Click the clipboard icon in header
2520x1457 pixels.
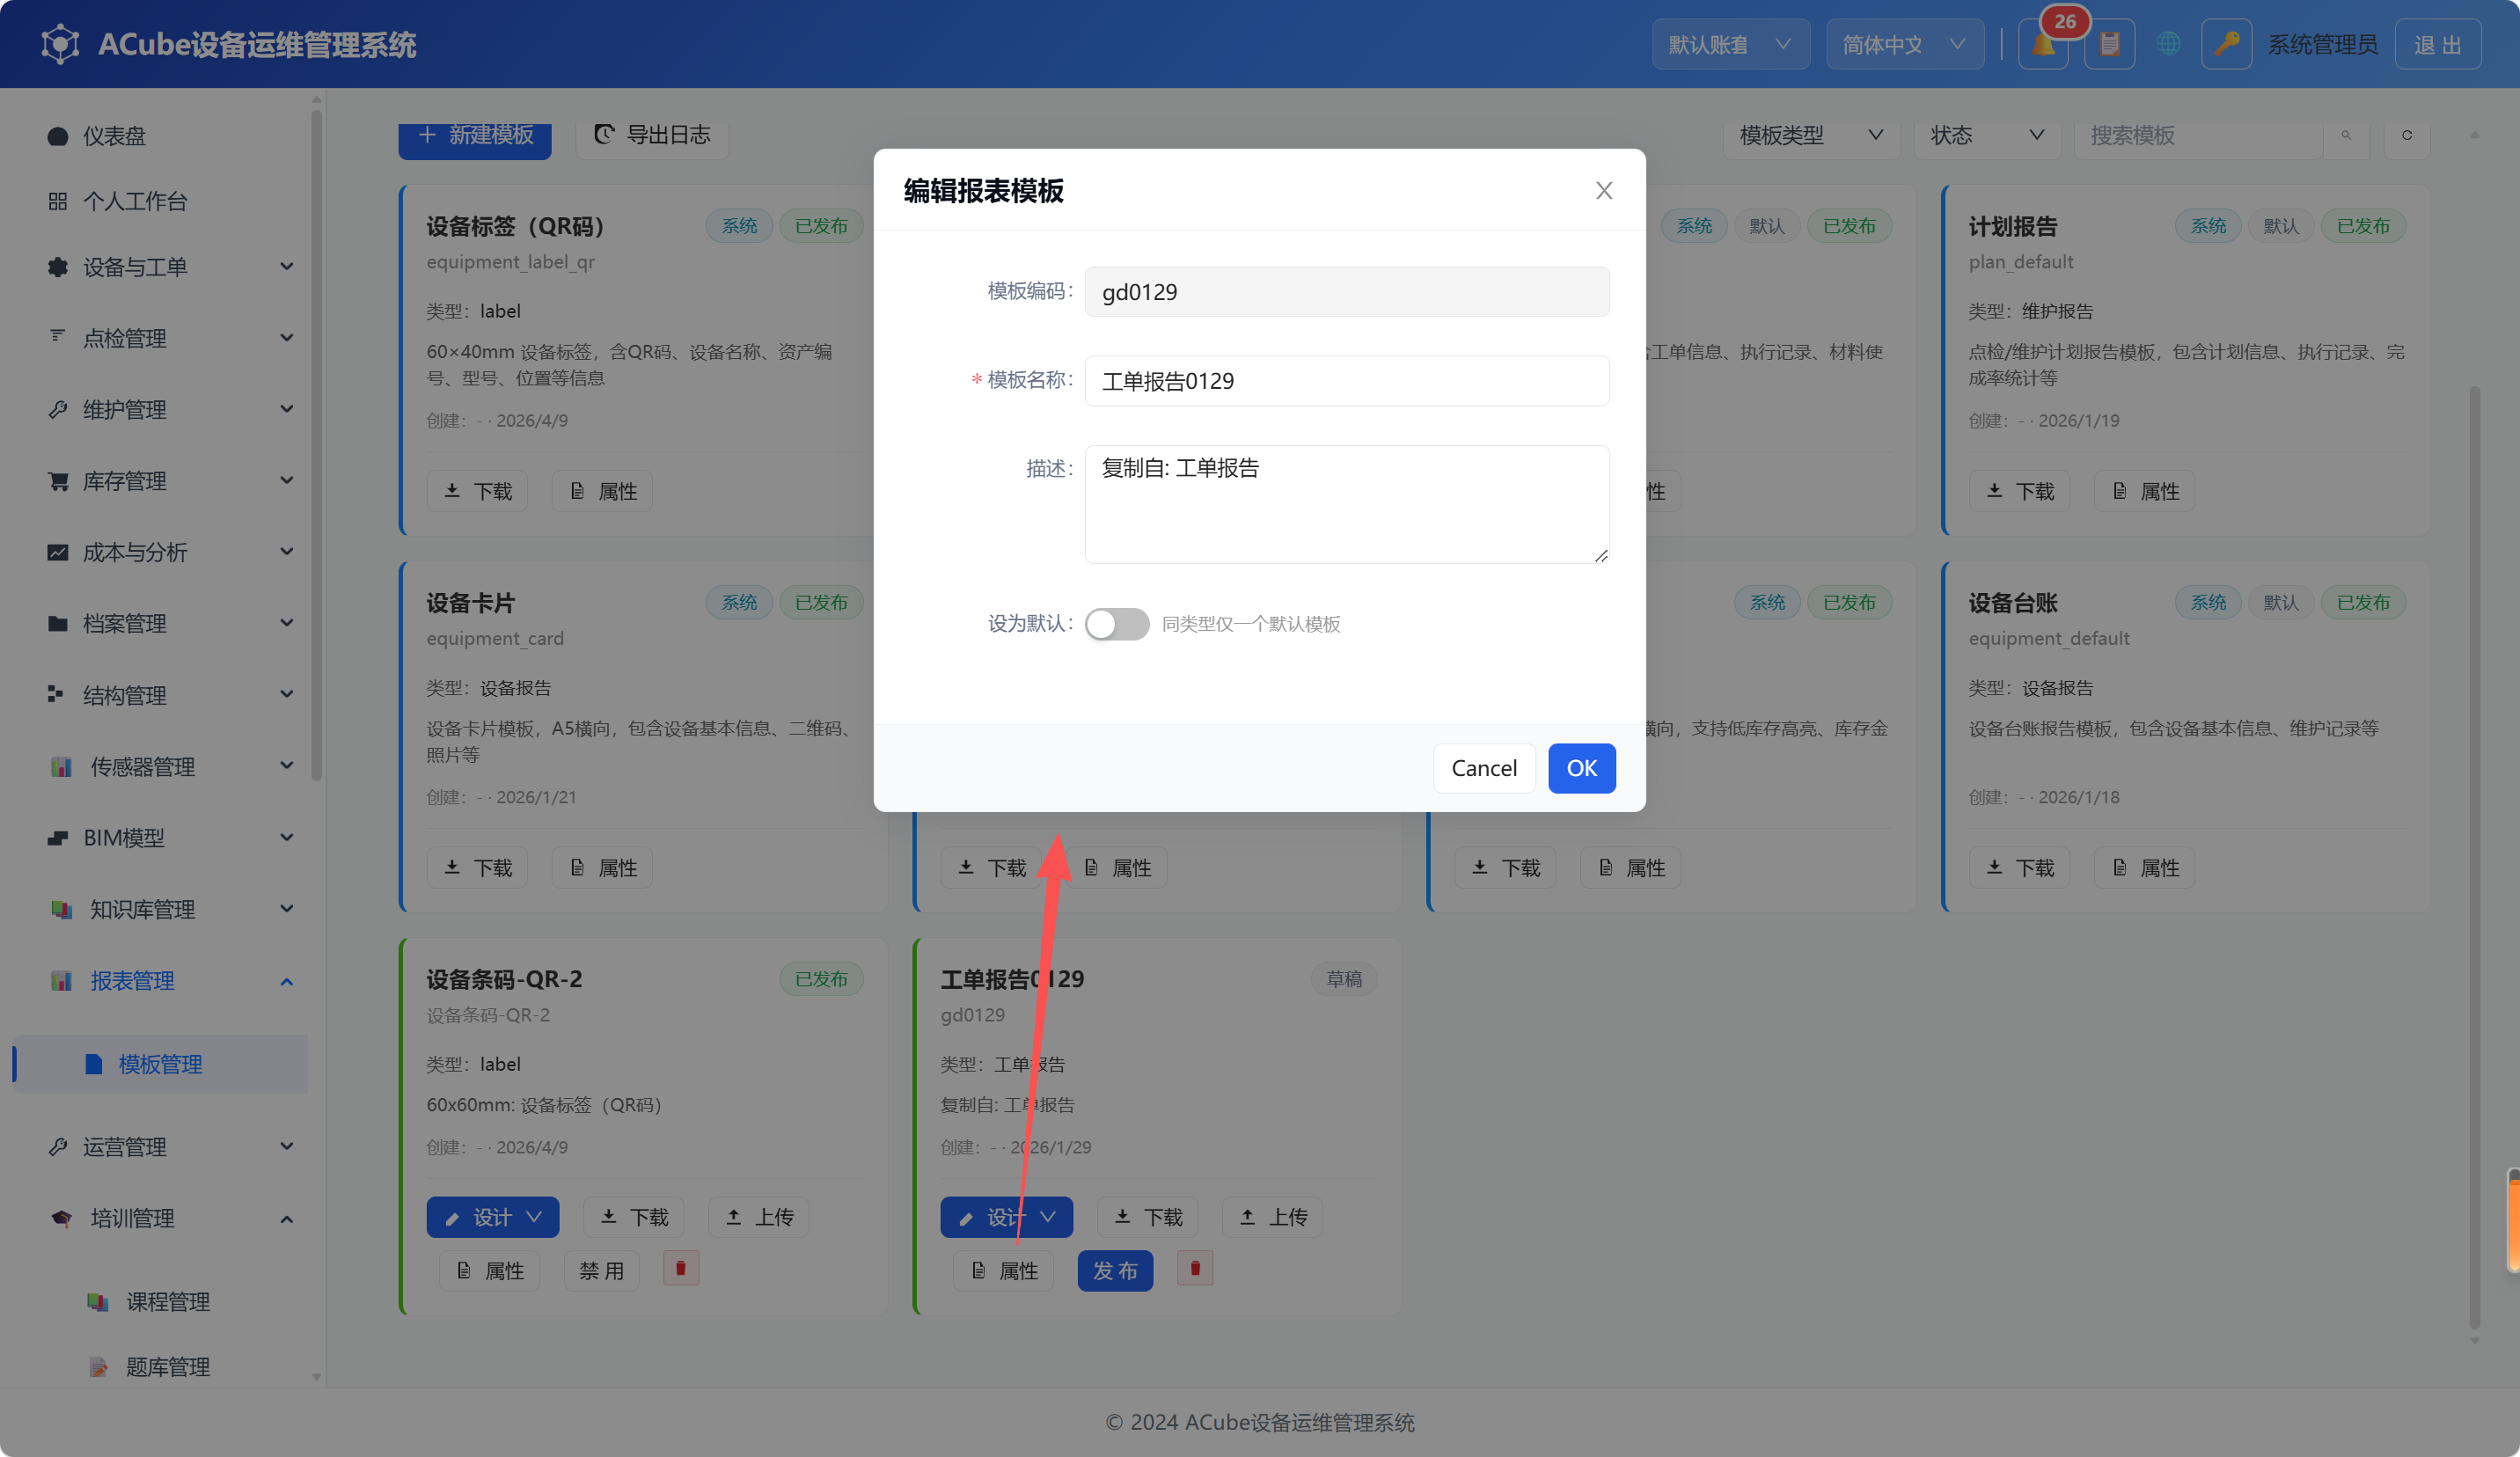coord(2109,44)
